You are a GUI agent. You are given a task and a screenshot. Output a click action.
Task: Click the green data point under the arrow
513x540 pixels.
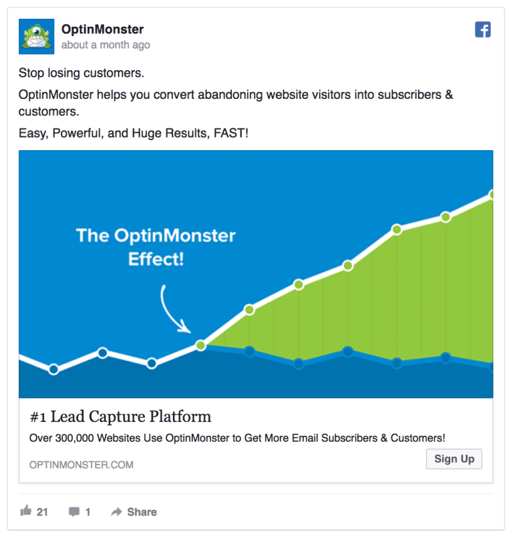[201, 345]
